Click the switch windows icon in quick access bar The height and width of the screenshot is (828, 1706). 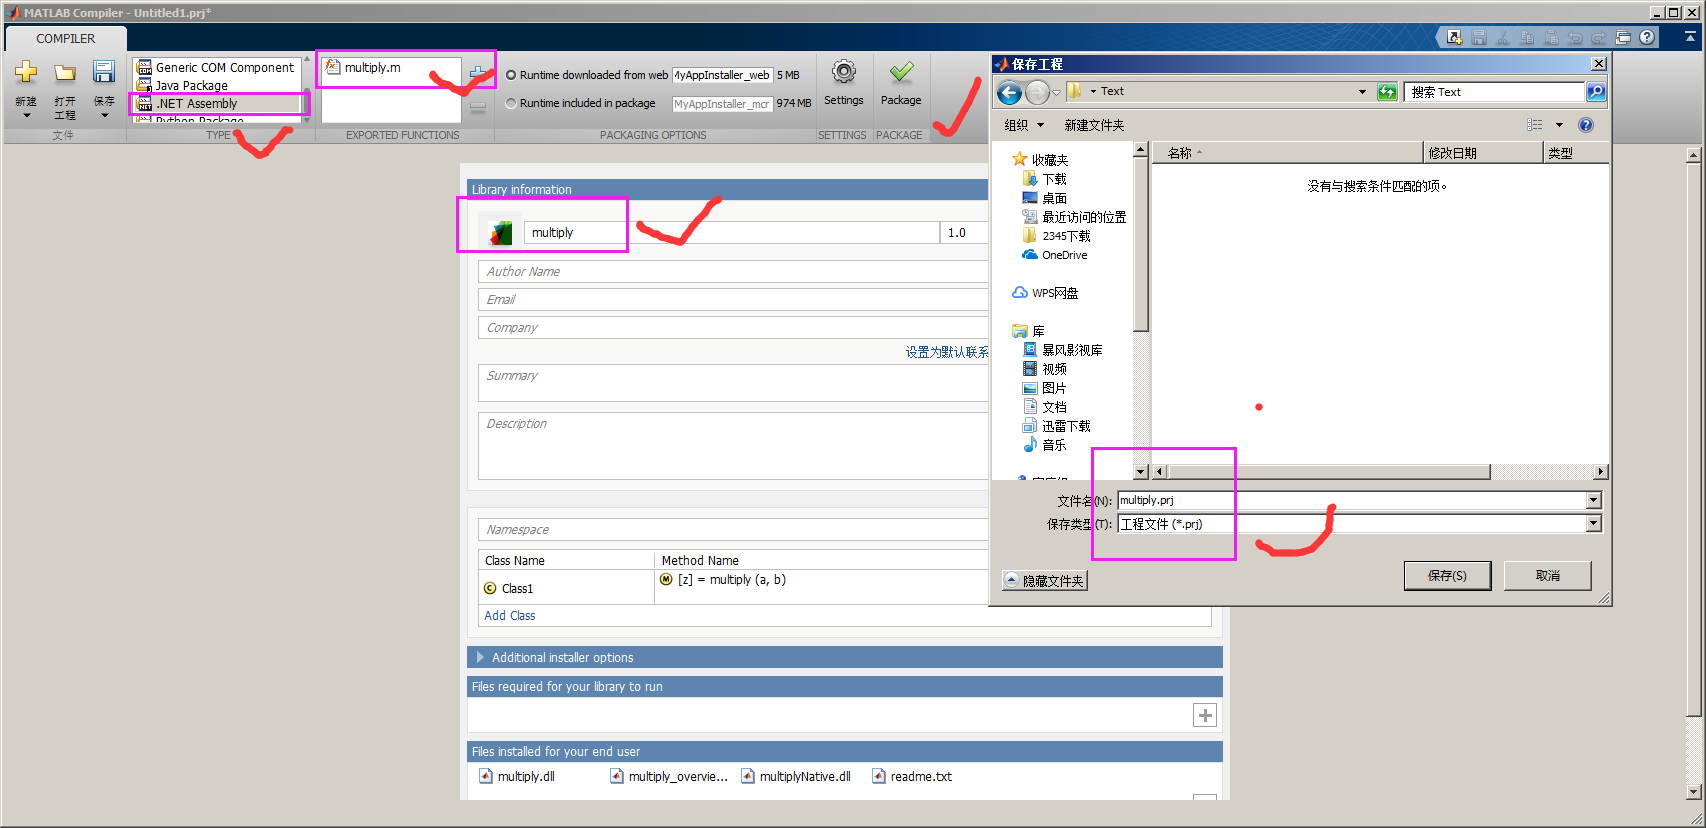[1623, 38]
